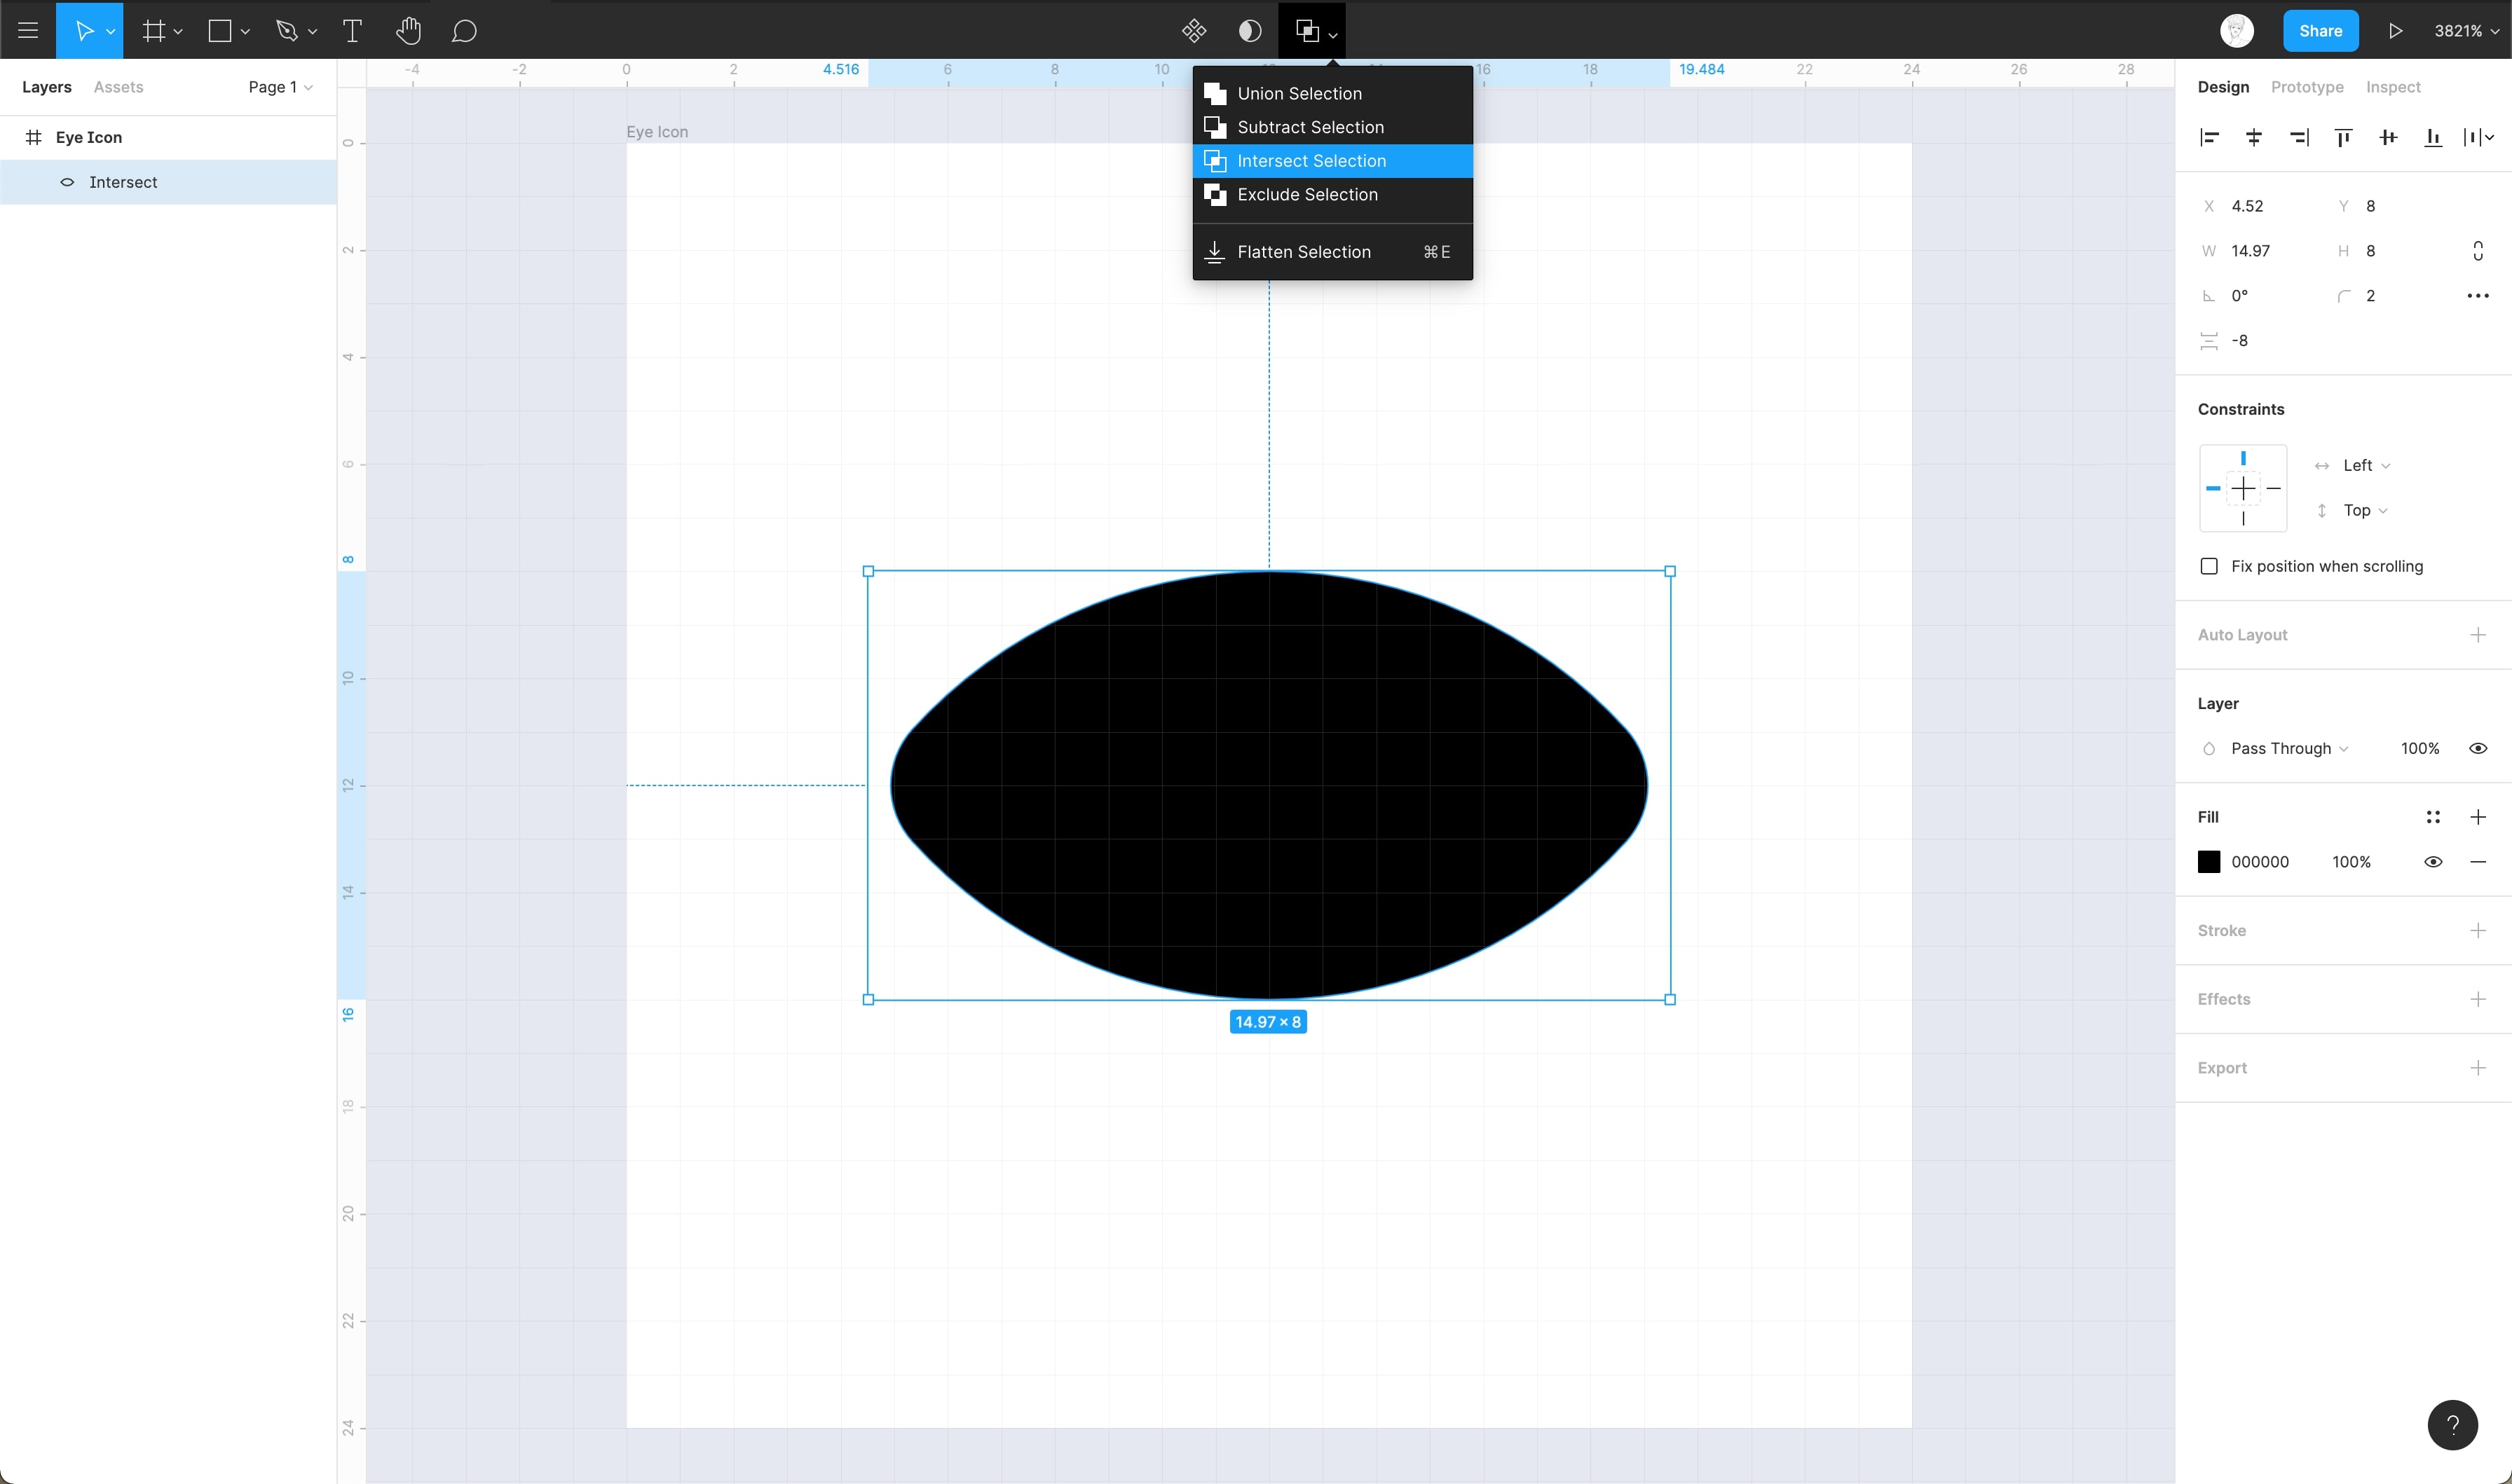
Task: Click the Create Component icon
Action: 1194,31
